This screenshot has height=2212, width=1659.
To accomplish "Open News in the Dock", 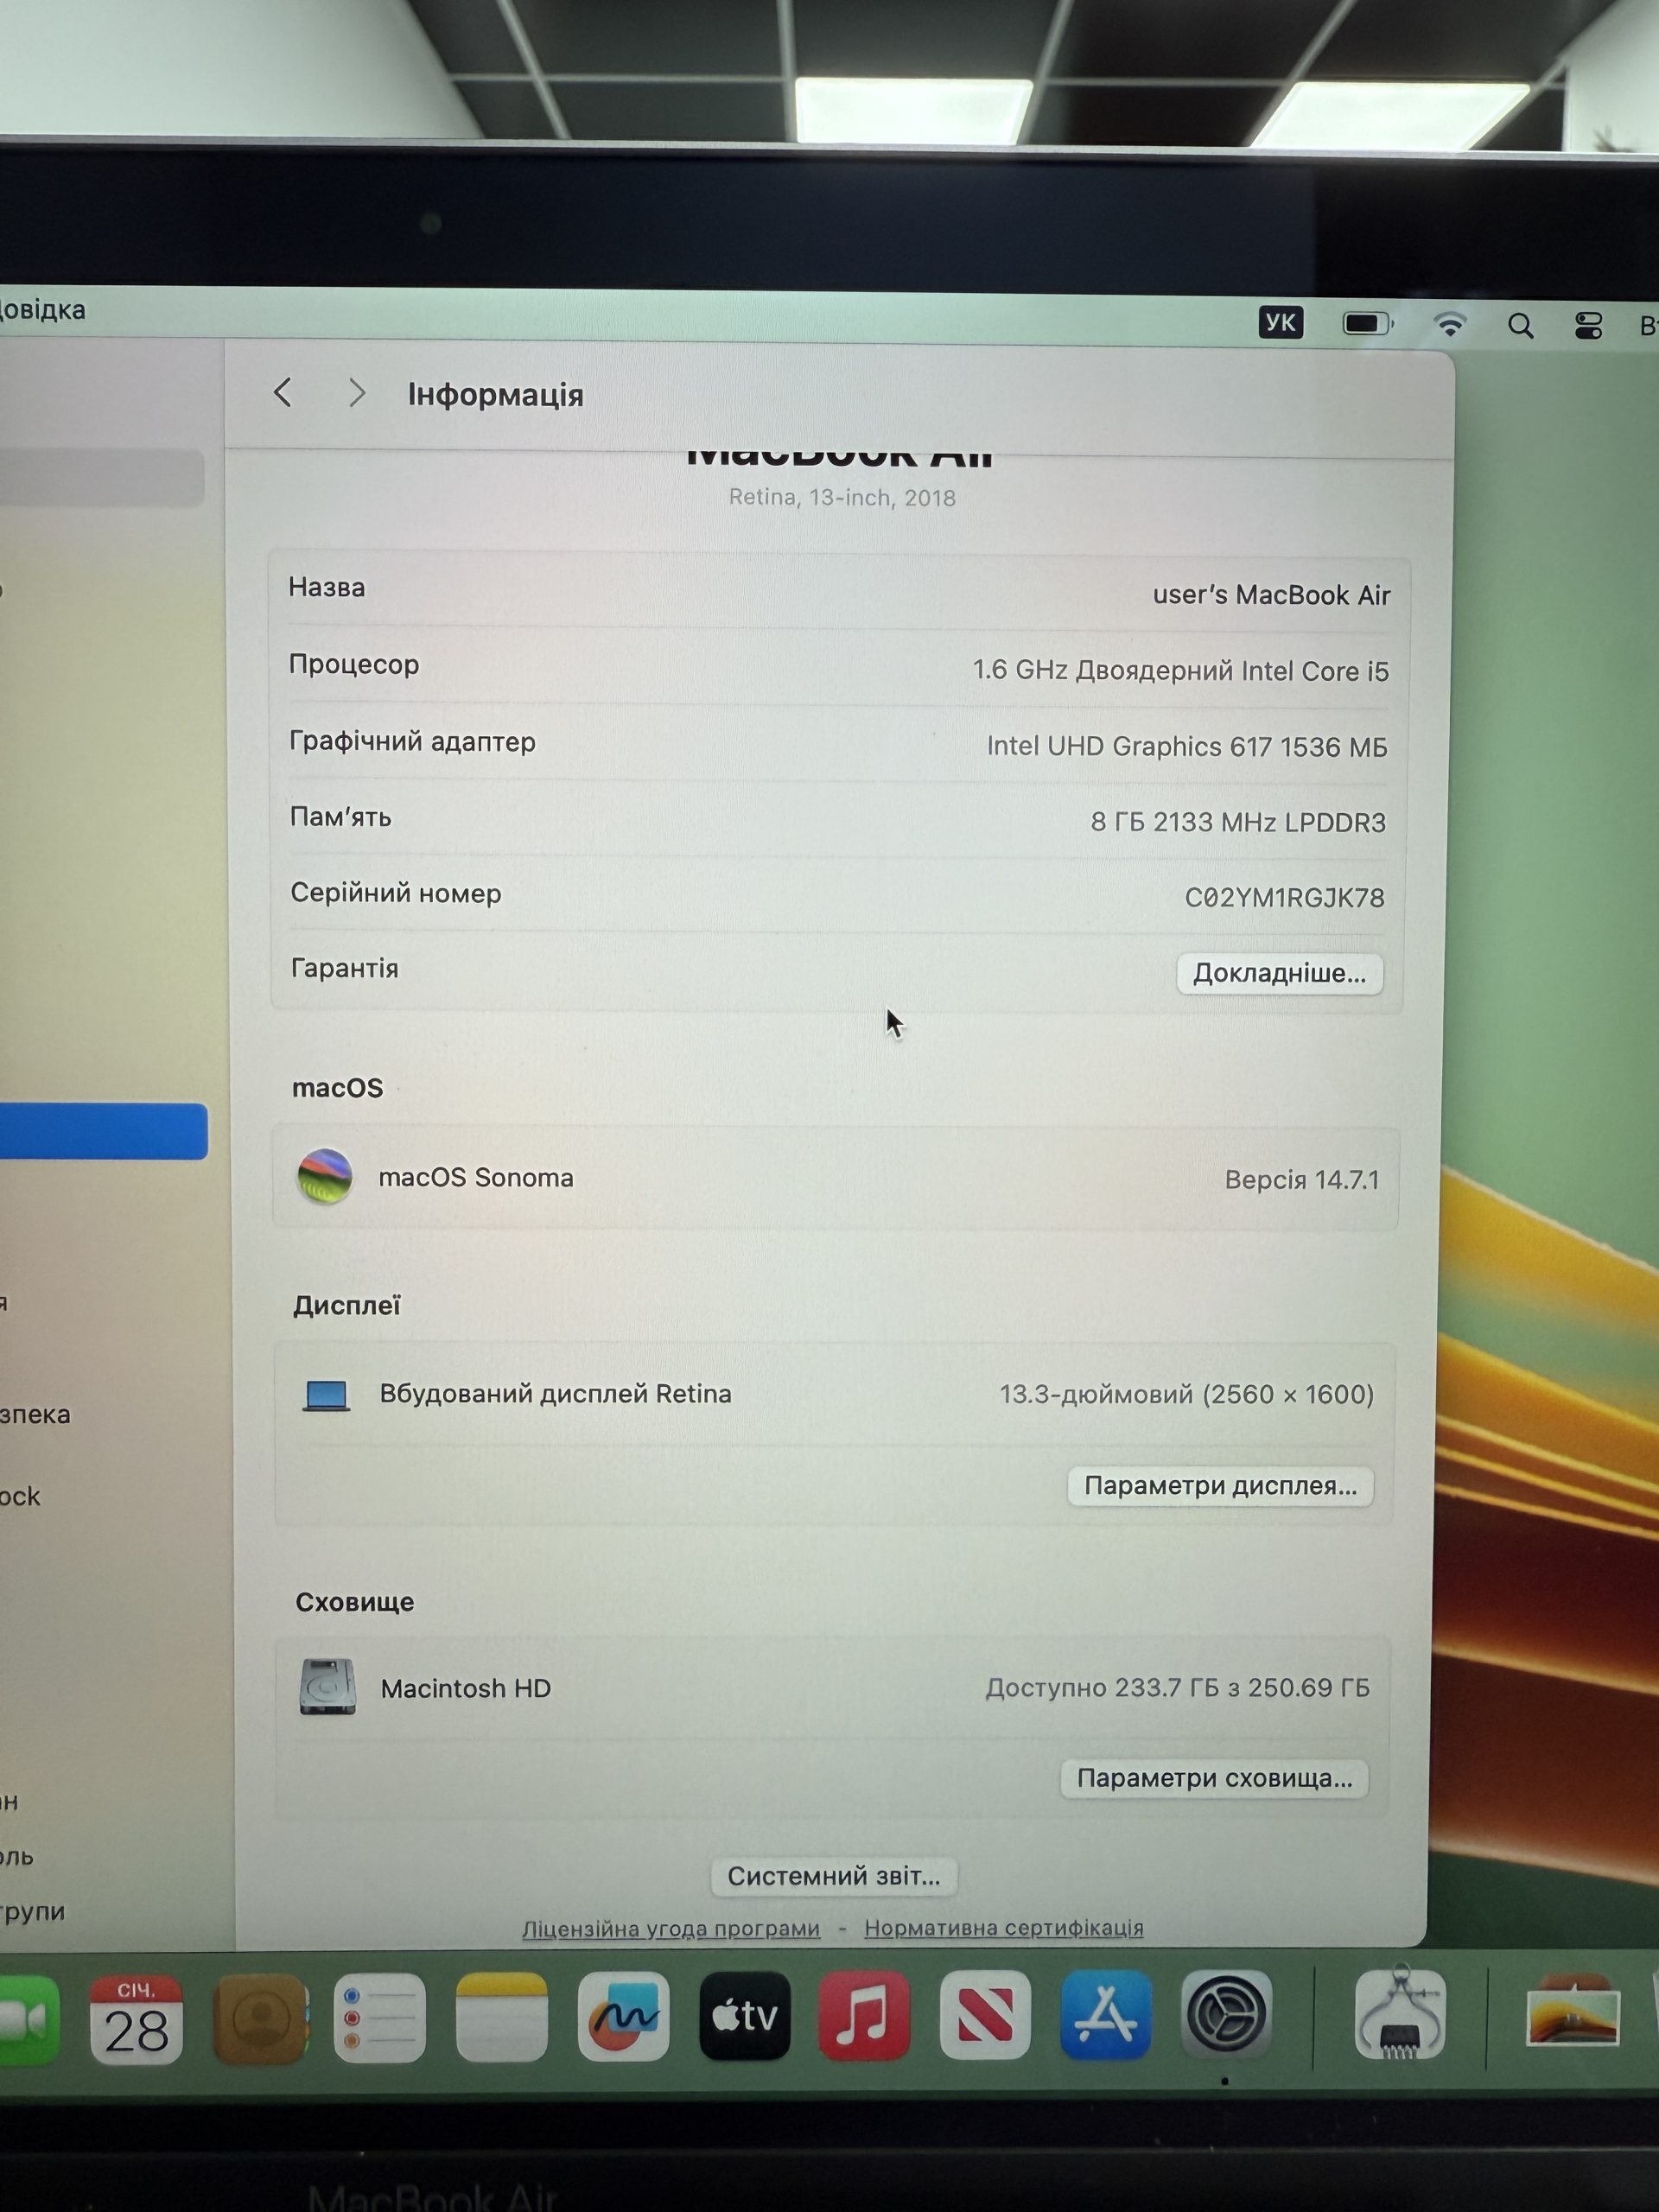I will click(985, 2015).
